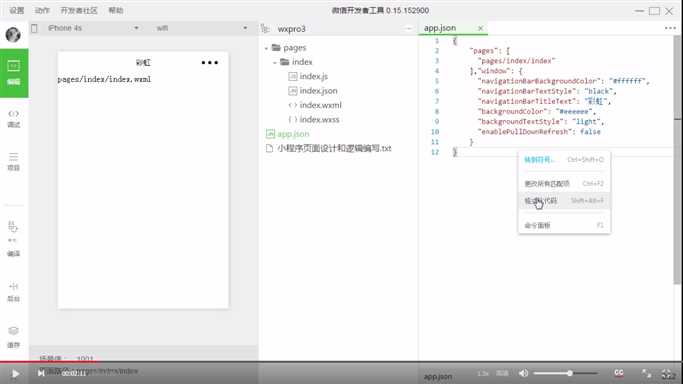Screen dimensions: 683x384
Task: Choose 转到符号 in the context menu
Action: tap(564, 160)
